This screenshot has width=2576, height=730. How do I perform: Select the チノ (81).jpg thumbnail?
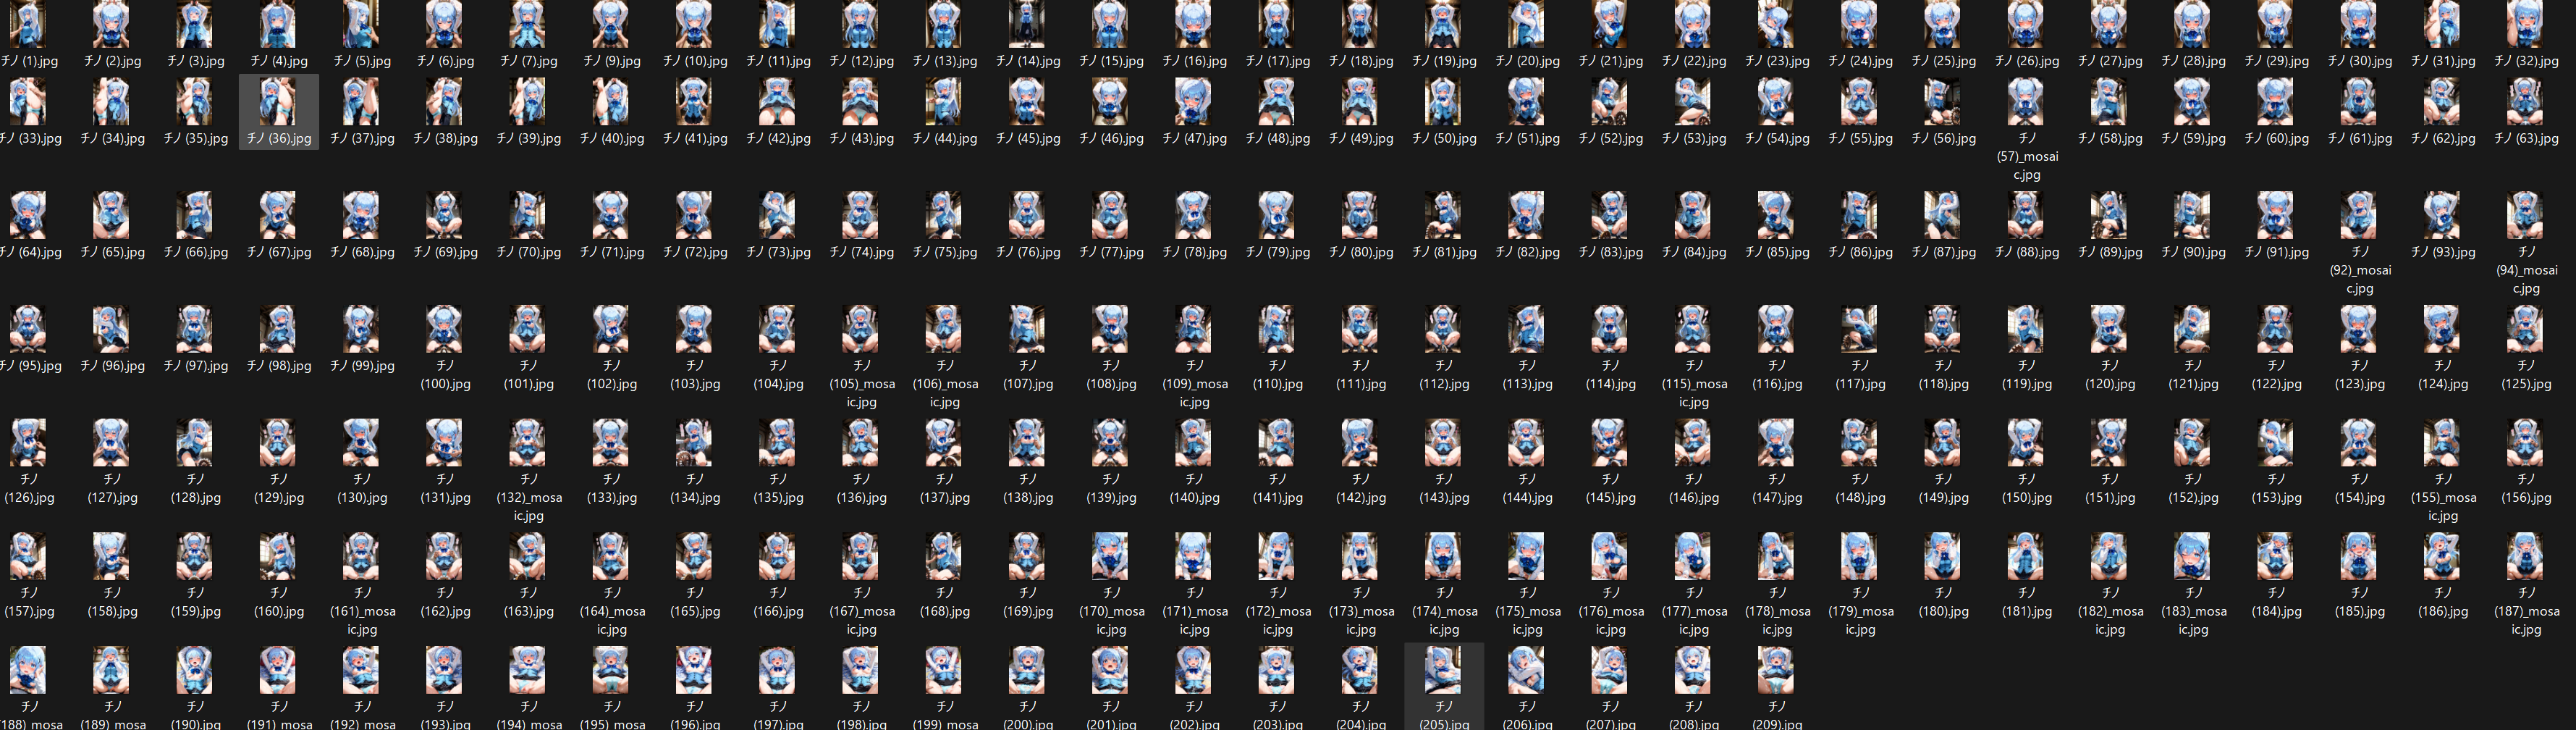[x=1444, y=215]
